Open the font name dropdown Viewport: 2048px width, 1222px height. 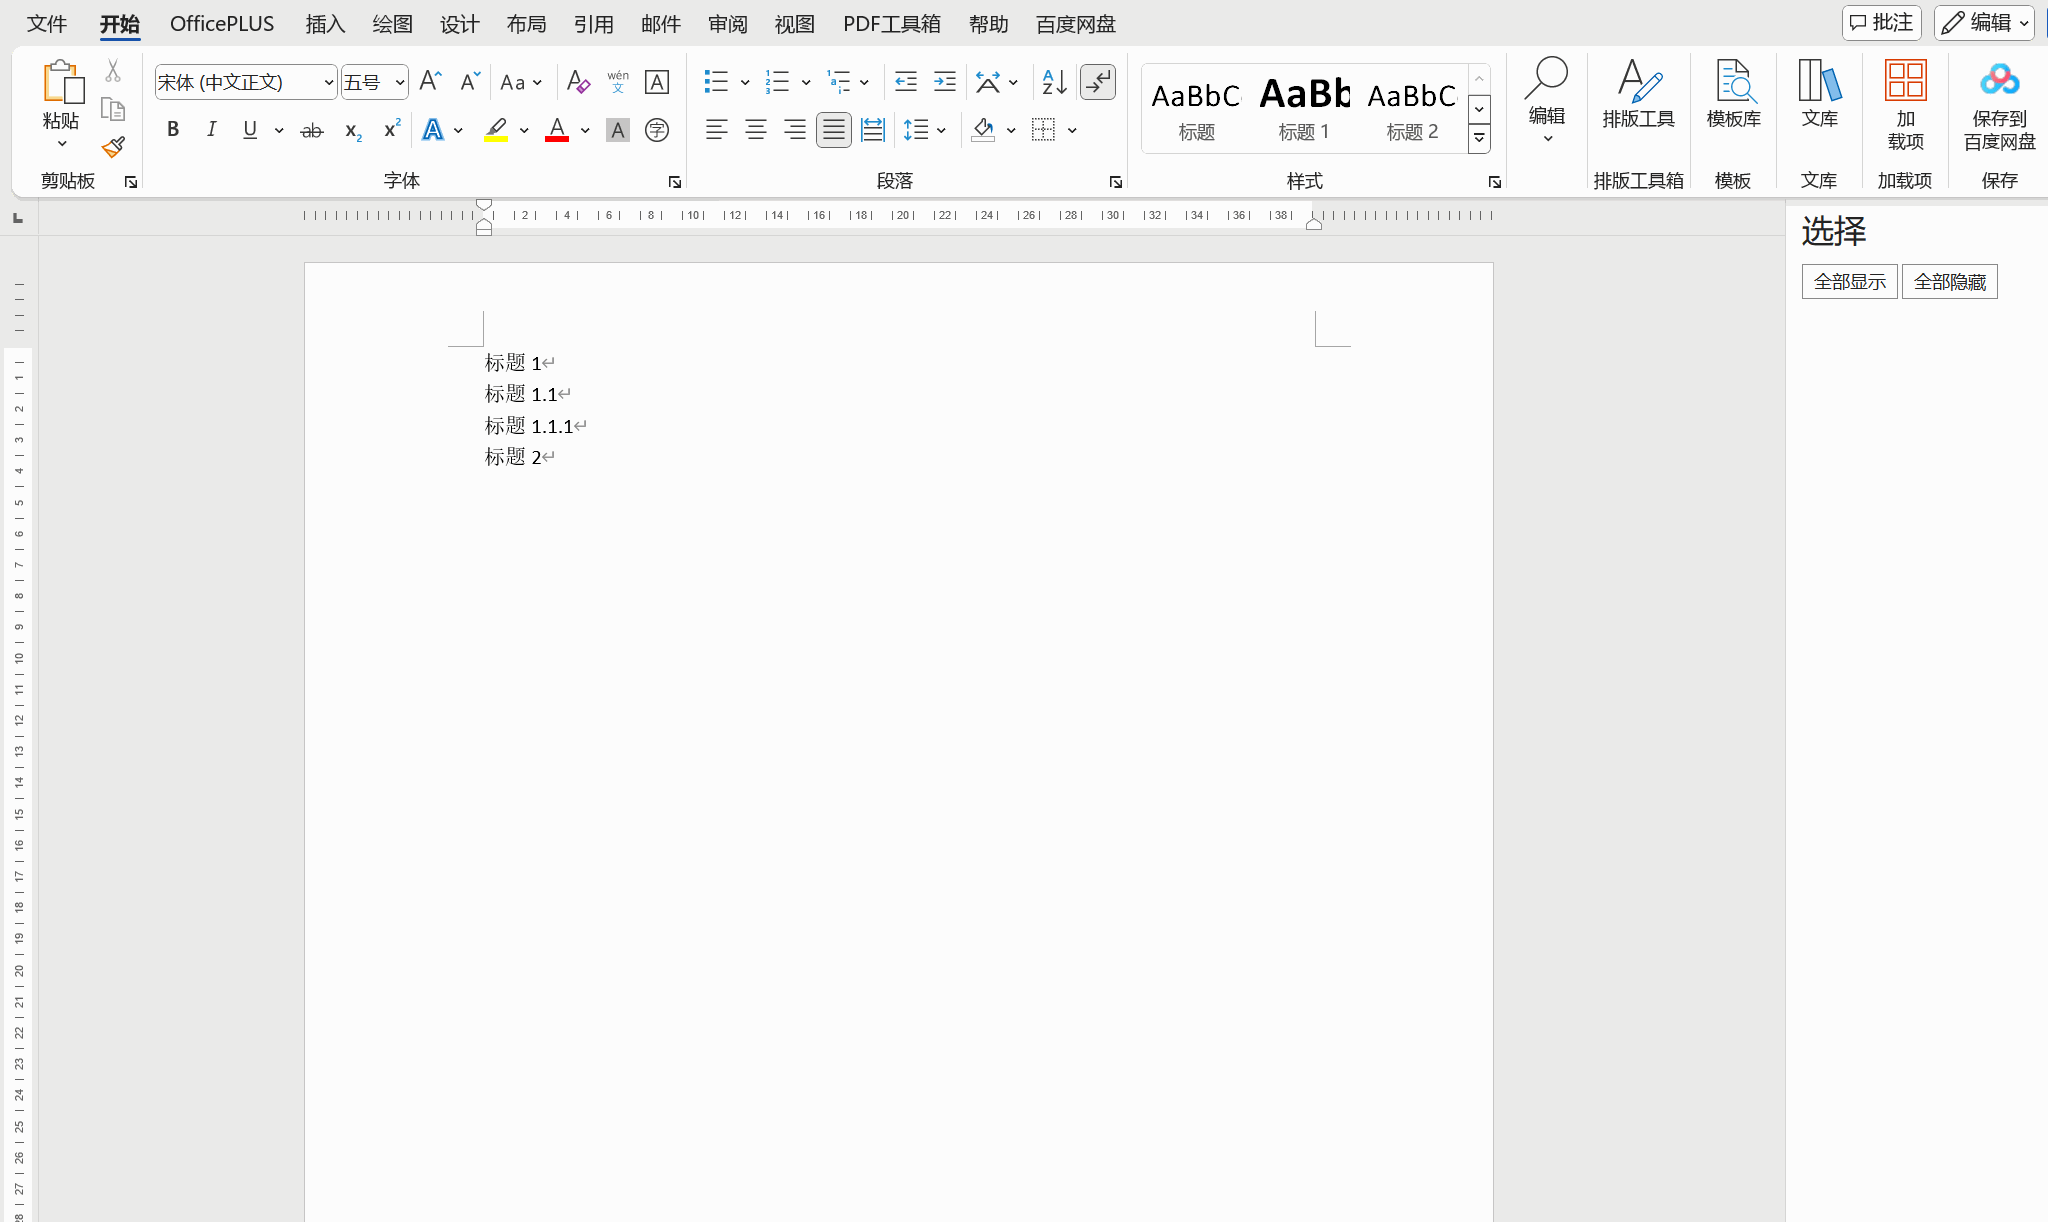[328, 82]
